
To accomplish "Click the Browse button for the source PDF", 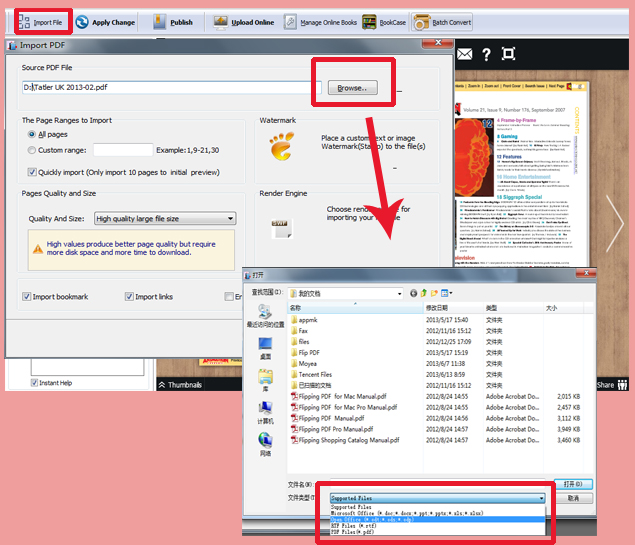I will point(352,87).
